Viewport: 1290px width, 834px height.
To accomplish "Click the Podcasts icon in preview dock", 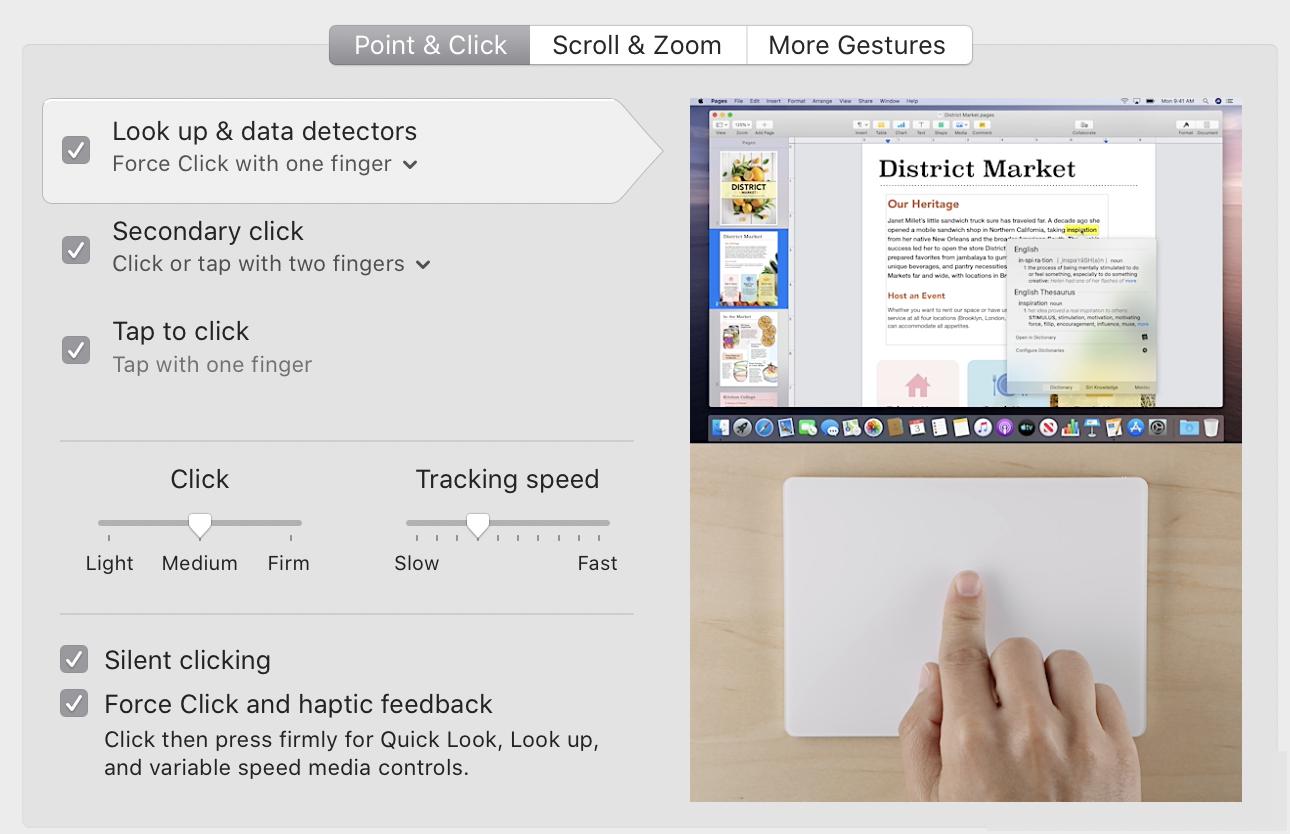I will click(1005, 427).
